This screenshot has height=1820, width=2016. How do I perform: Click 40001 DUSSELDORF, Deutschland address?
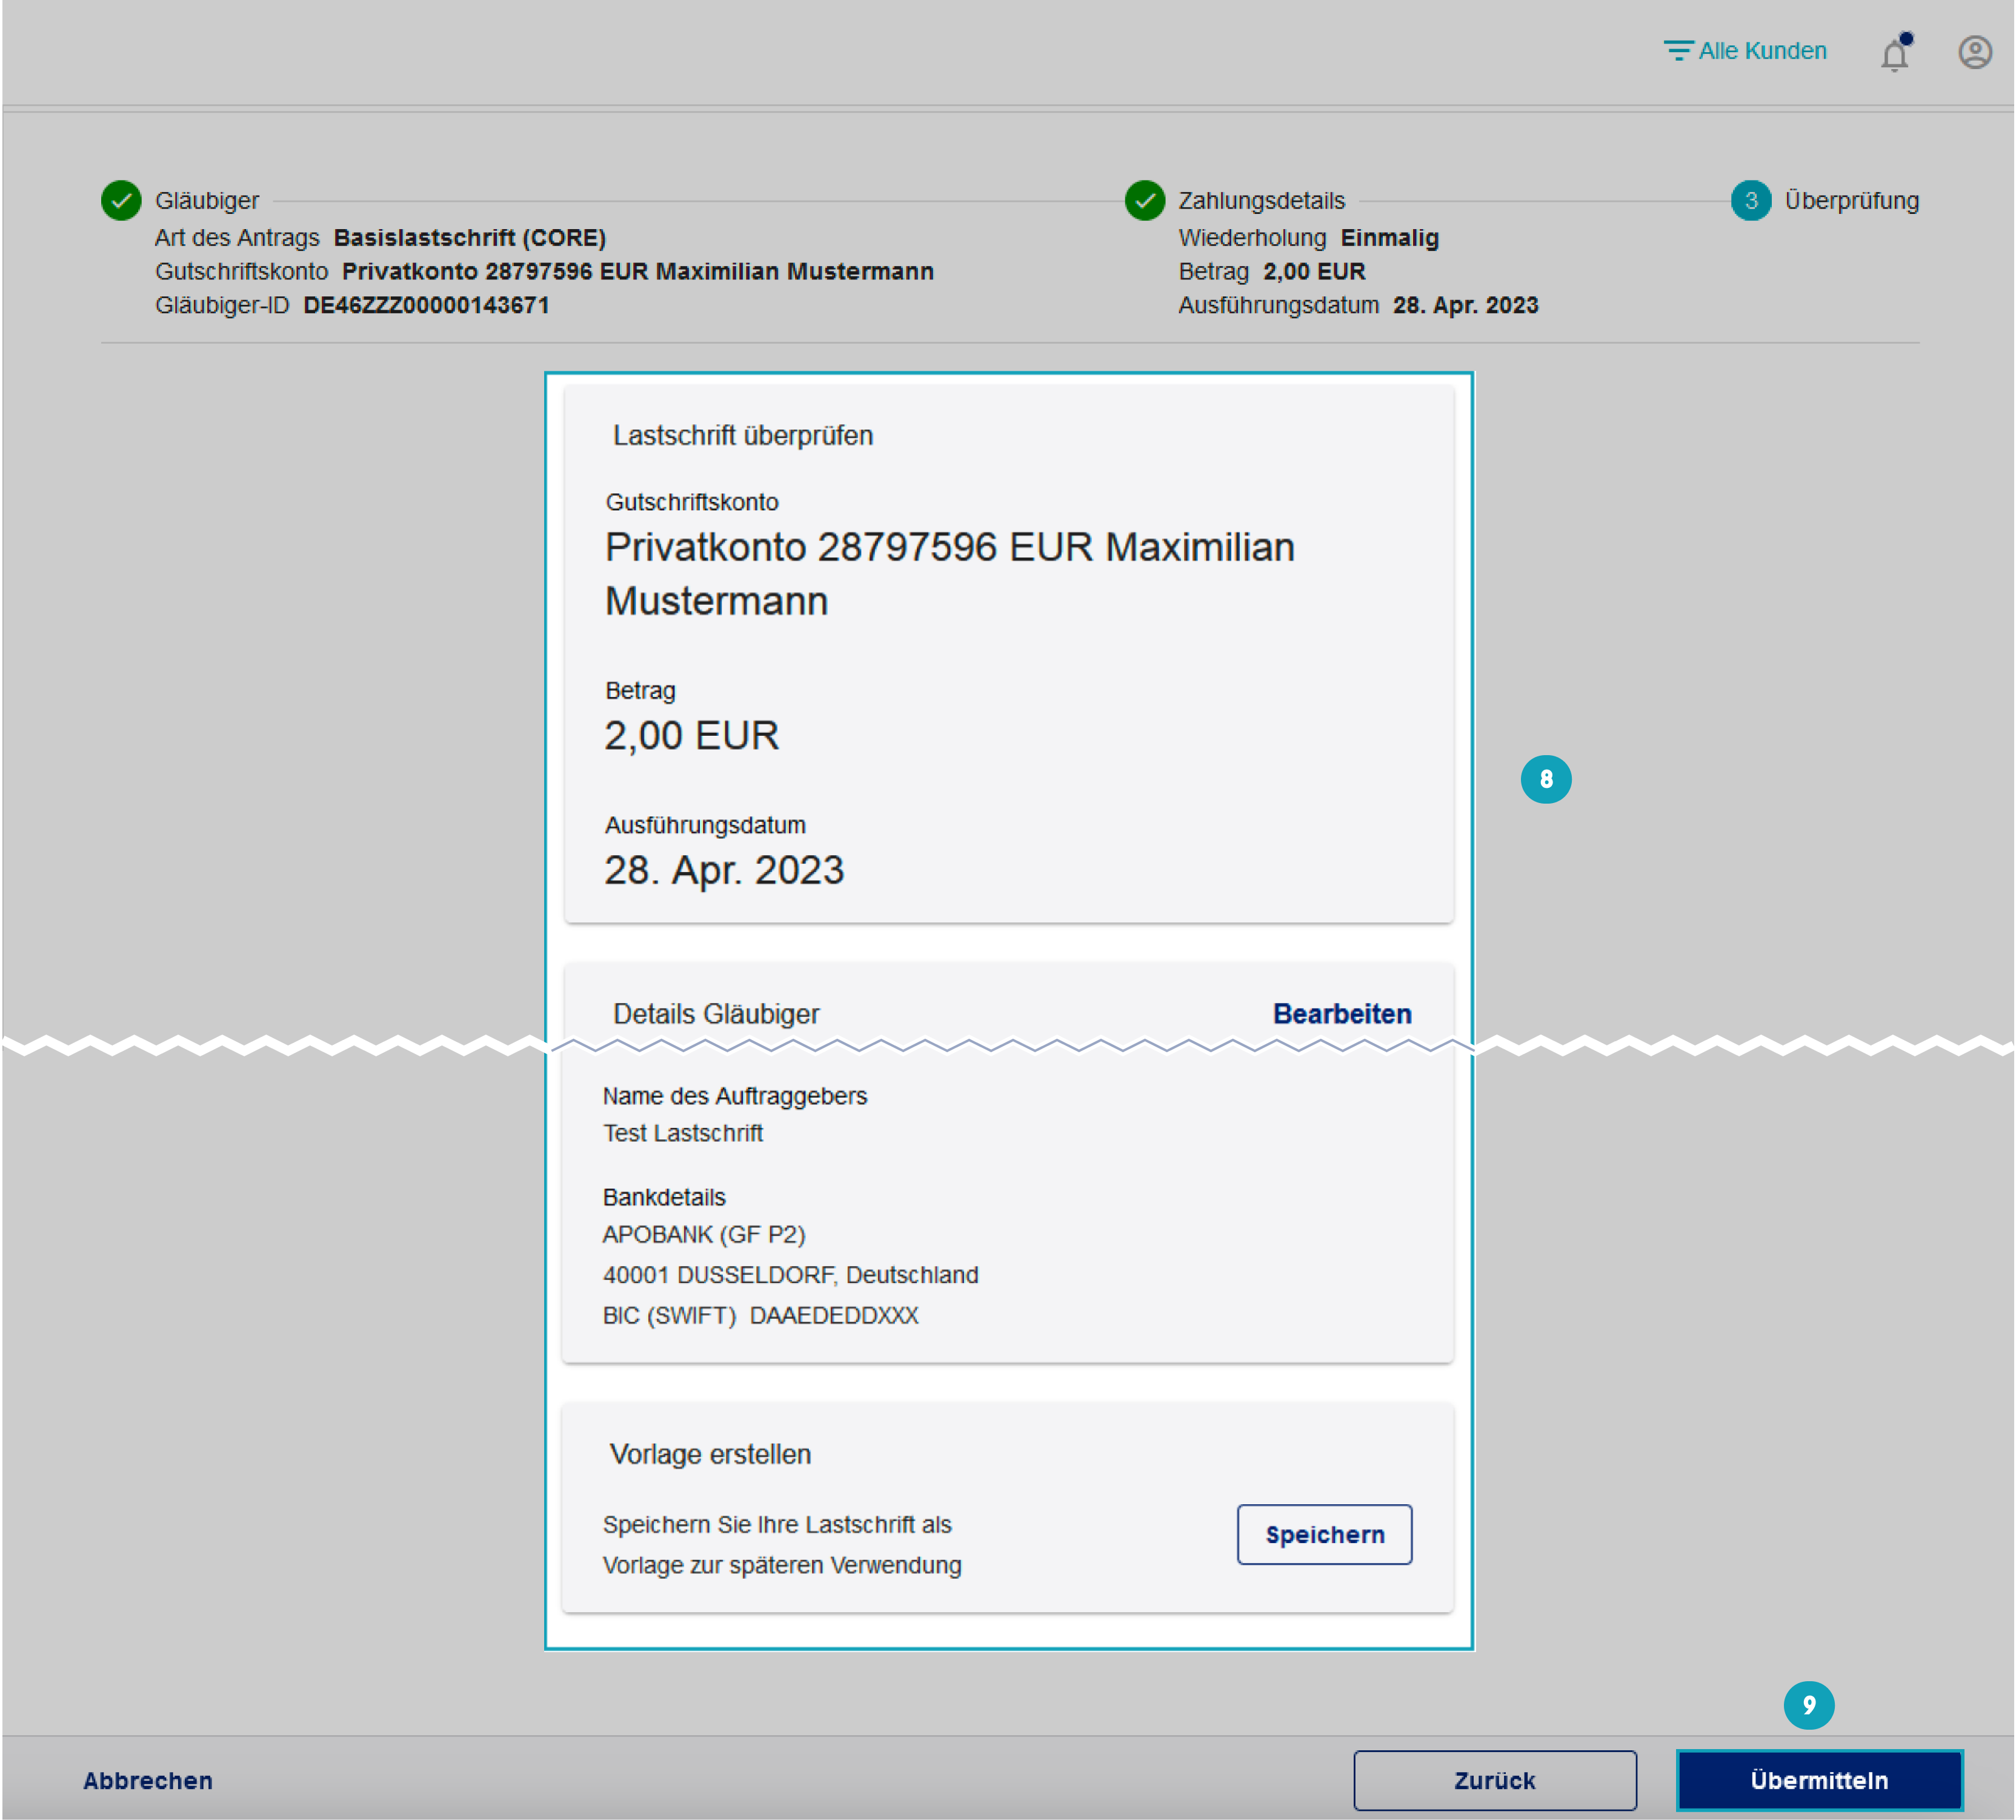pyautogui.click(x=791, y=1276)
